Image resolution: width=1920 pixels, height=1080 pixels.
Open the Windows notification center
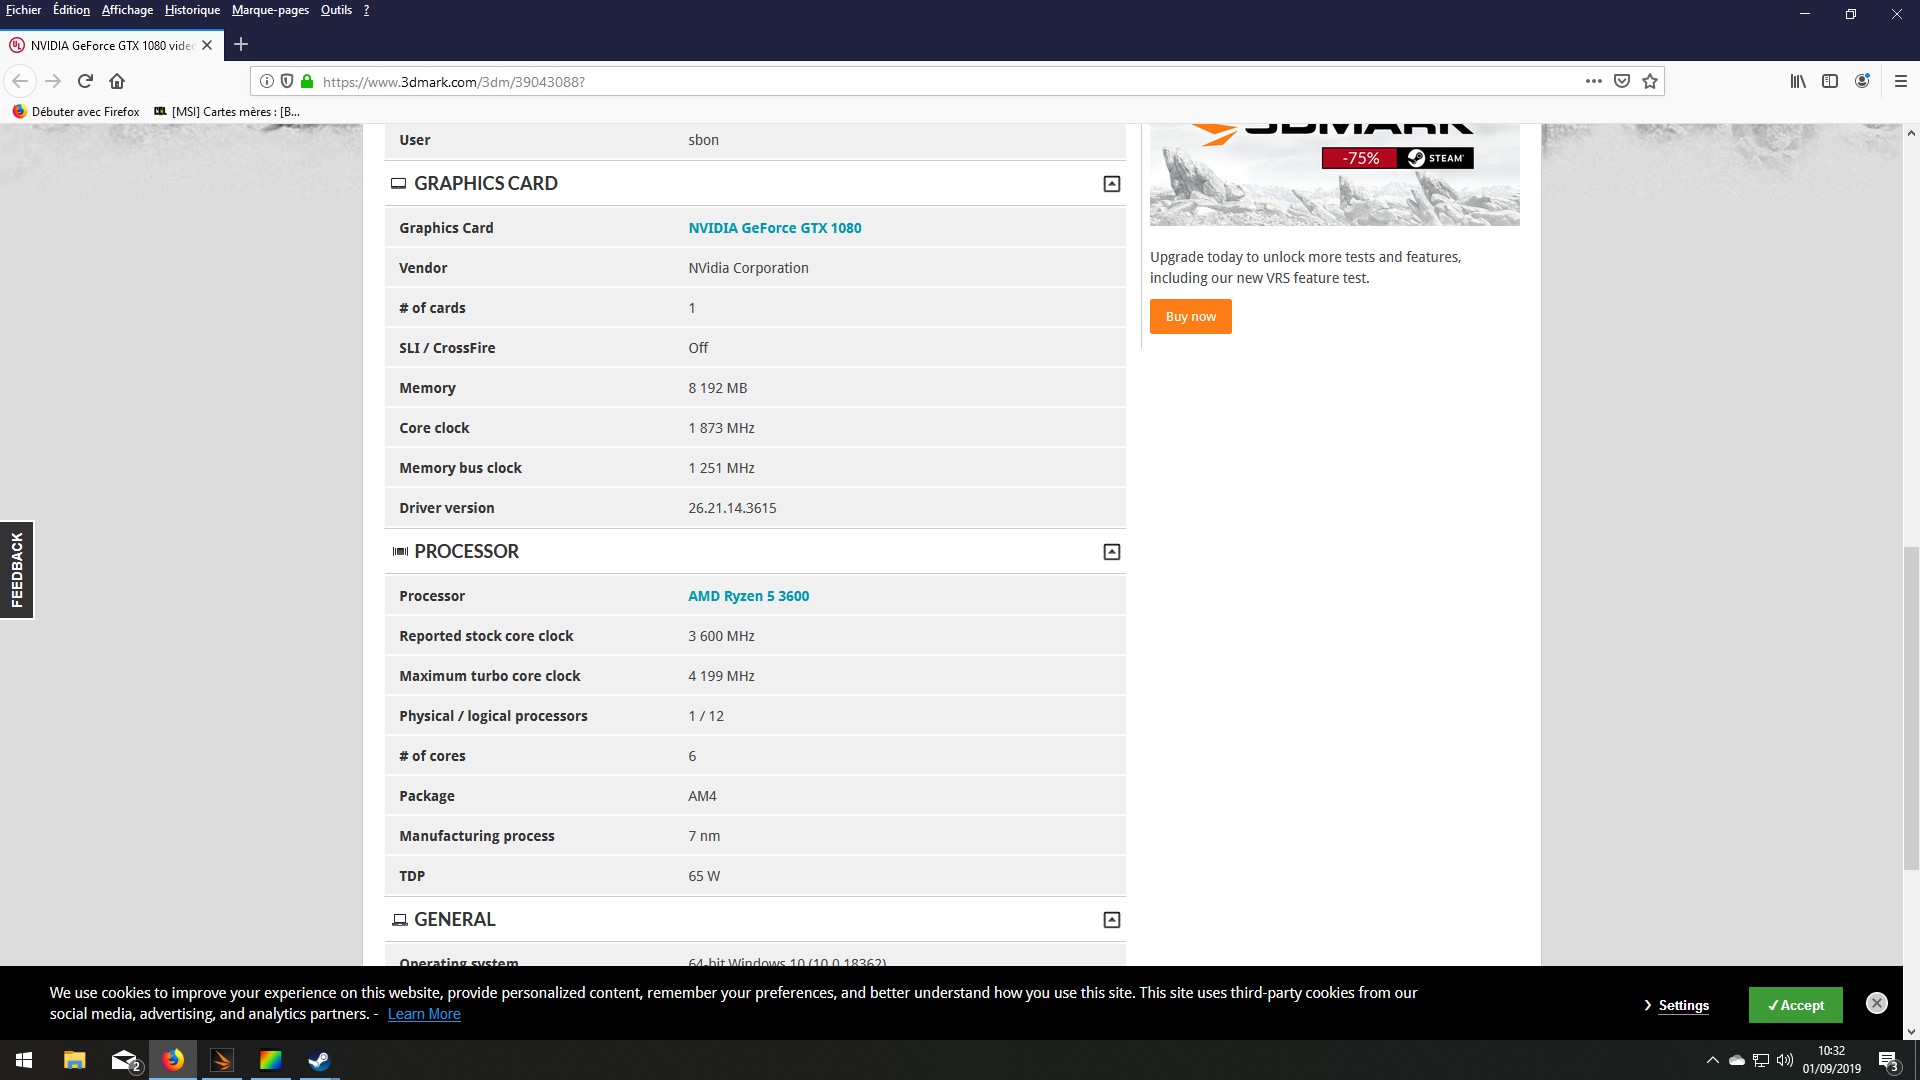1889,1060
